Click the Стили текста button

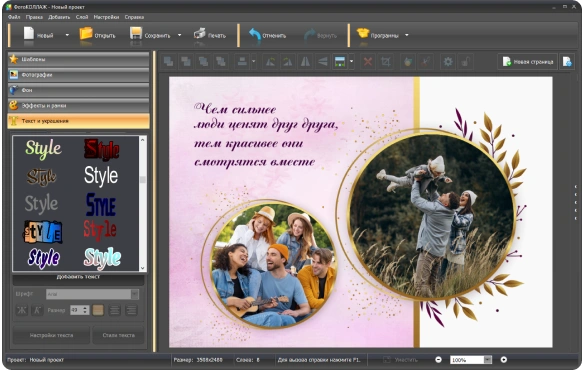pyautogui.click(x=119, y=335)
